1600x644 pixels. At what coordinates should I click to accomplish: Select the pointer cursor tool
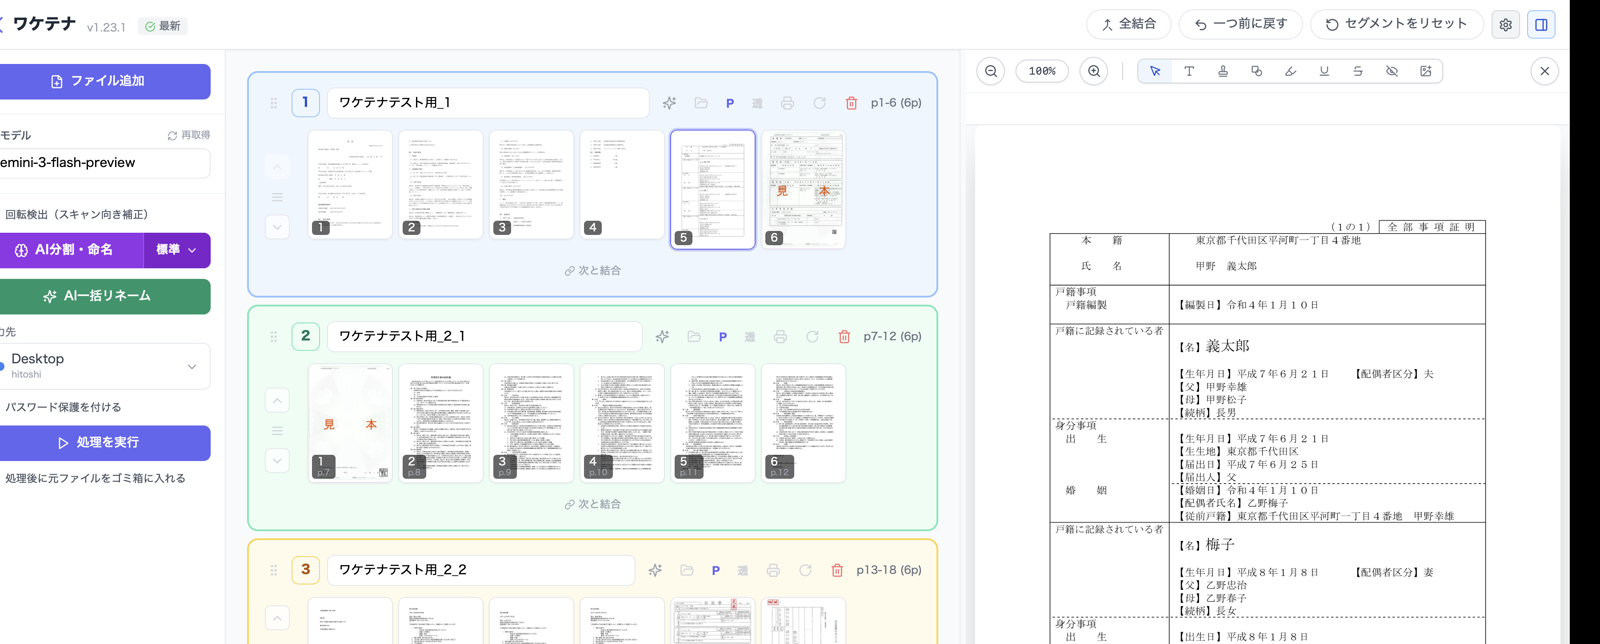click(x=1155, y=71)
